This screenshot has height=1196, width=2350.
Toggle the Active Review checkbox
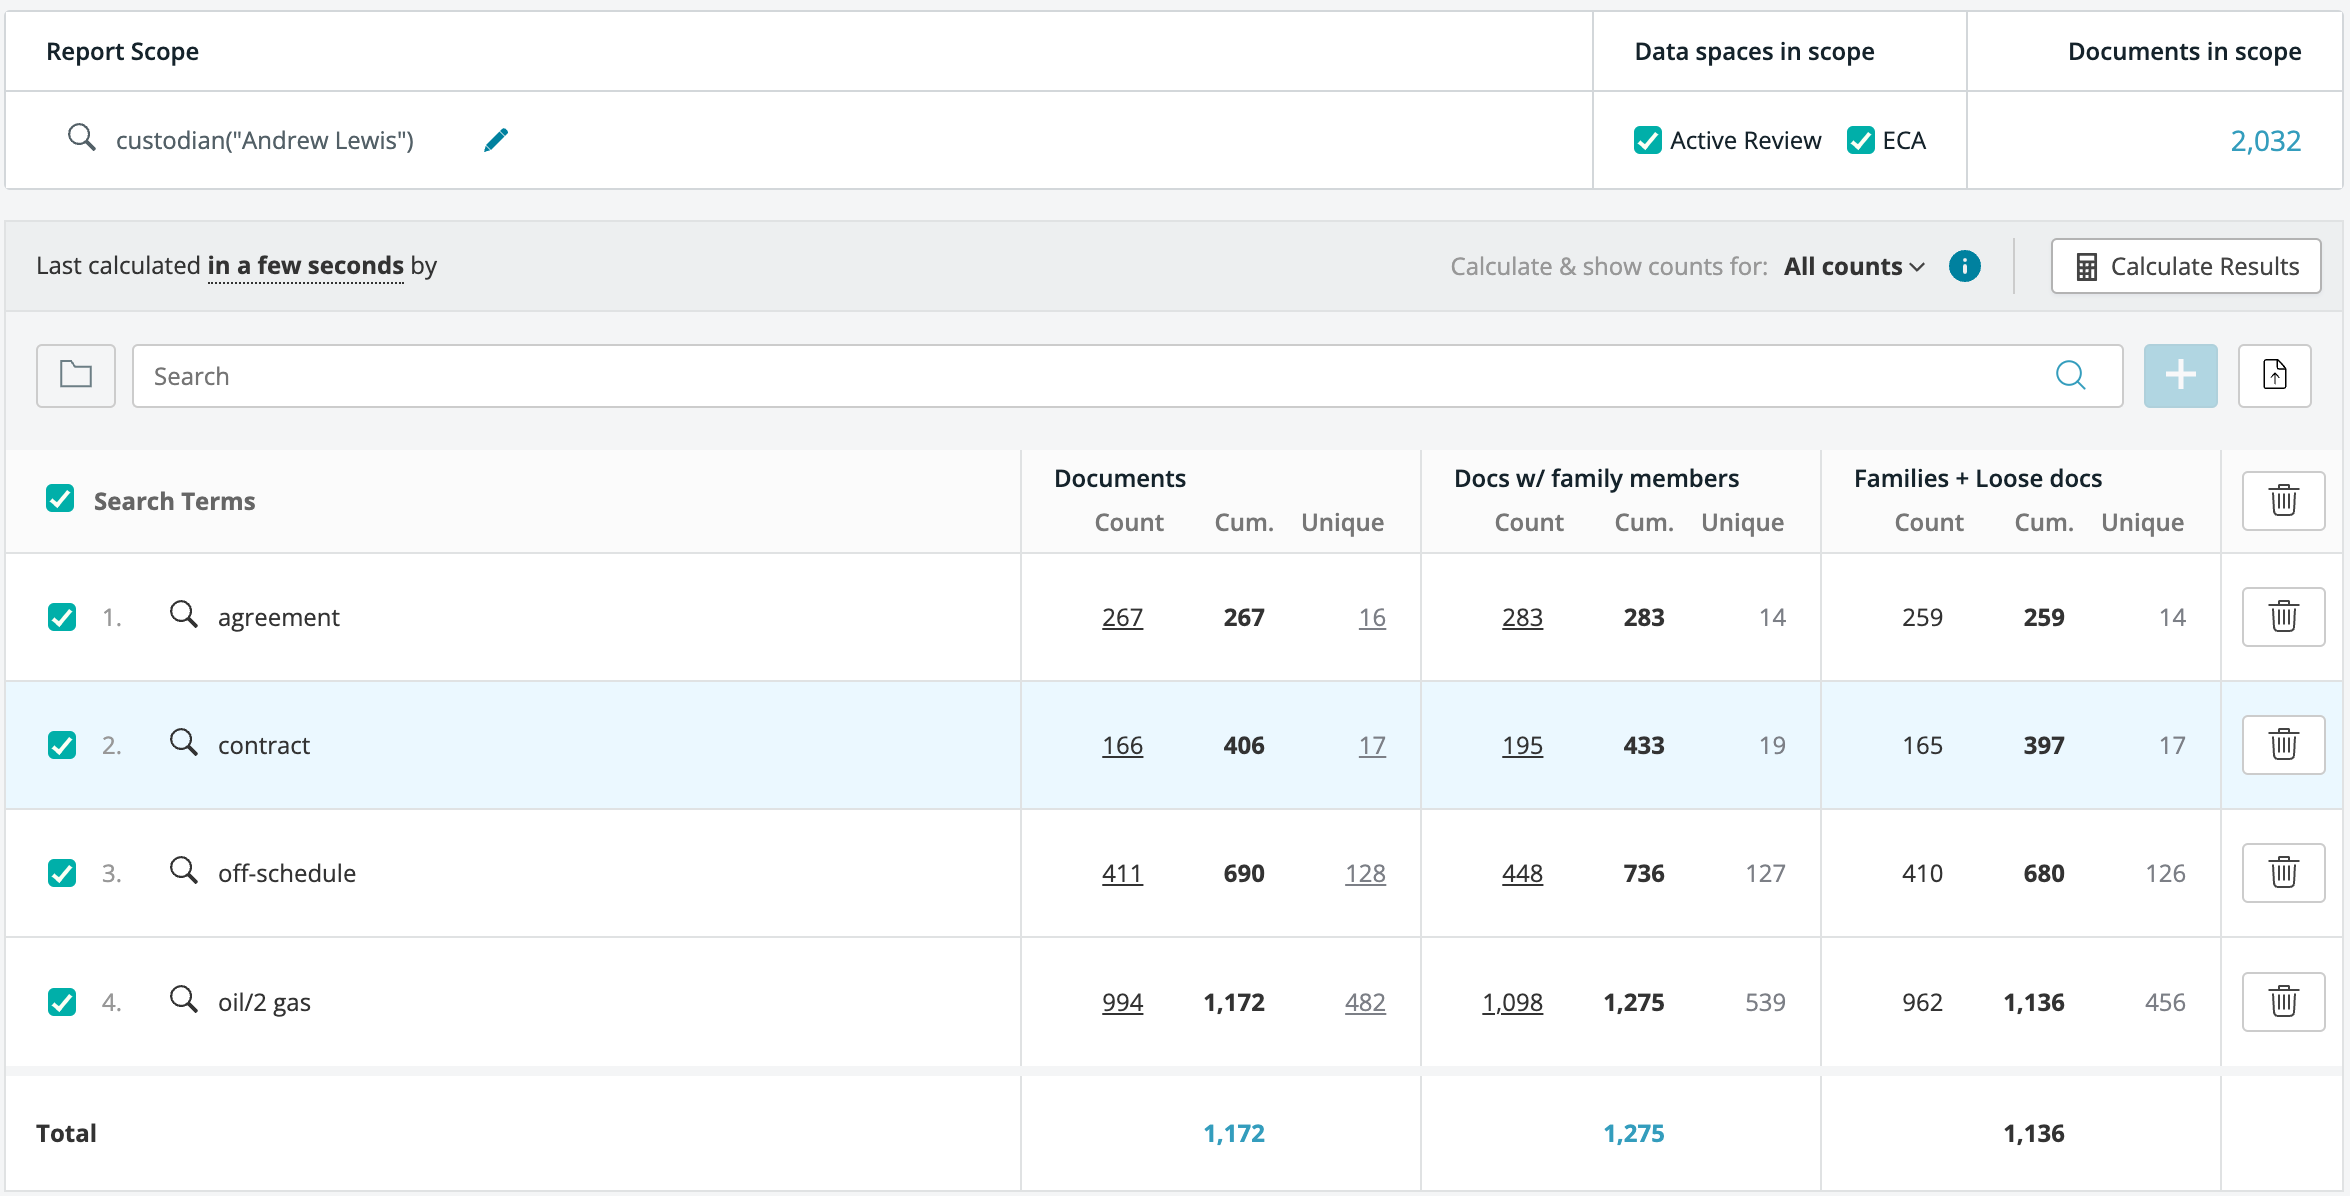(x=1648, y=140)
